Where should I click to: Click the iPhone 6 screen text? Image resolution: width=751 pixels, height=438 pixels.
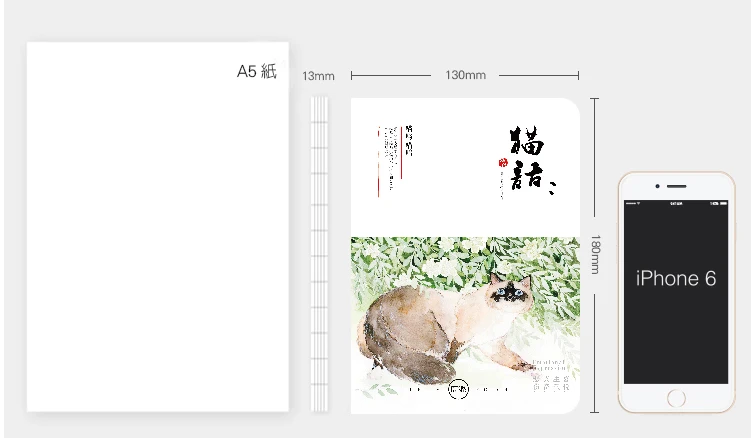pos(676,278)
